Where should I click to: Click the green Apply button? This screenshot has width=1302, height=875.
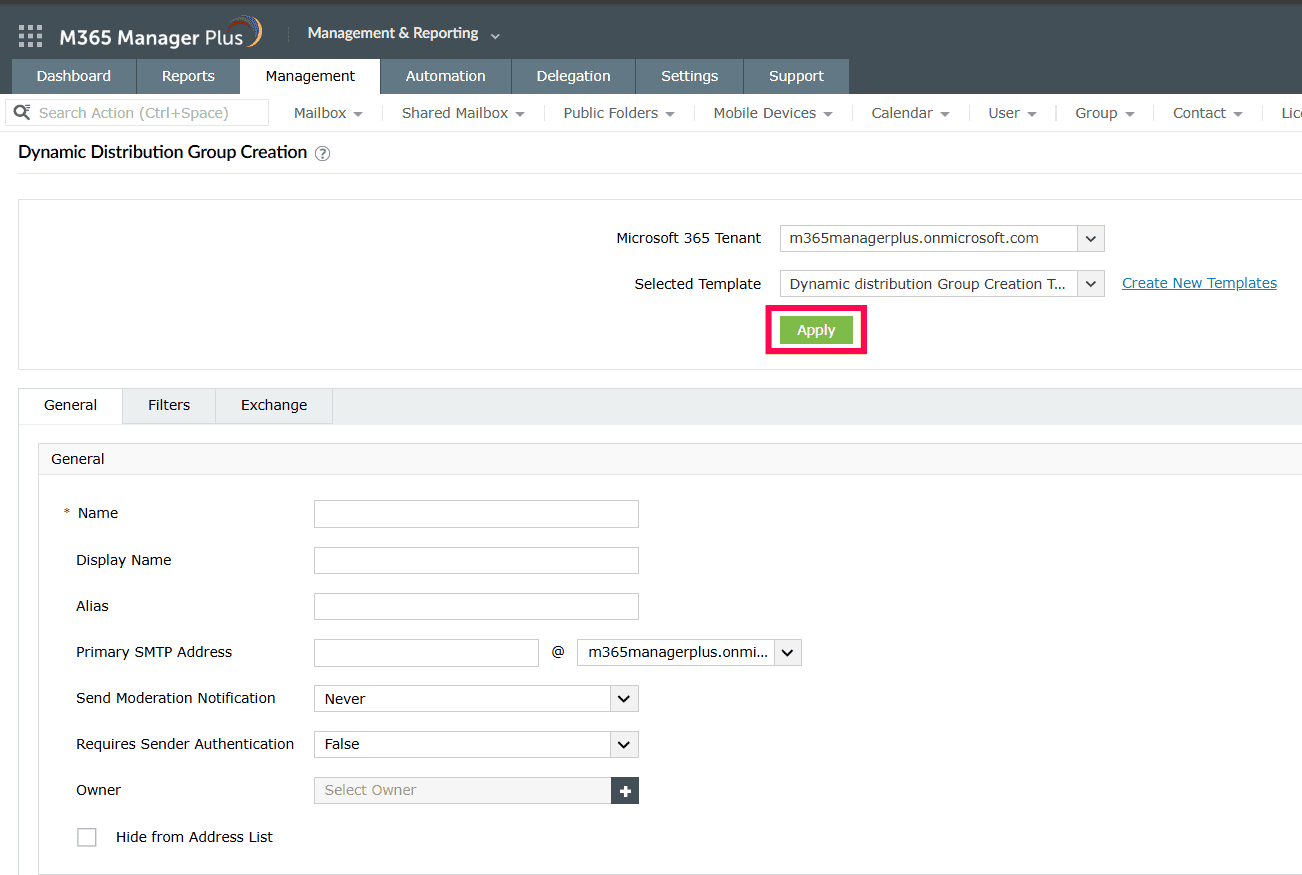tap(816, 330)
